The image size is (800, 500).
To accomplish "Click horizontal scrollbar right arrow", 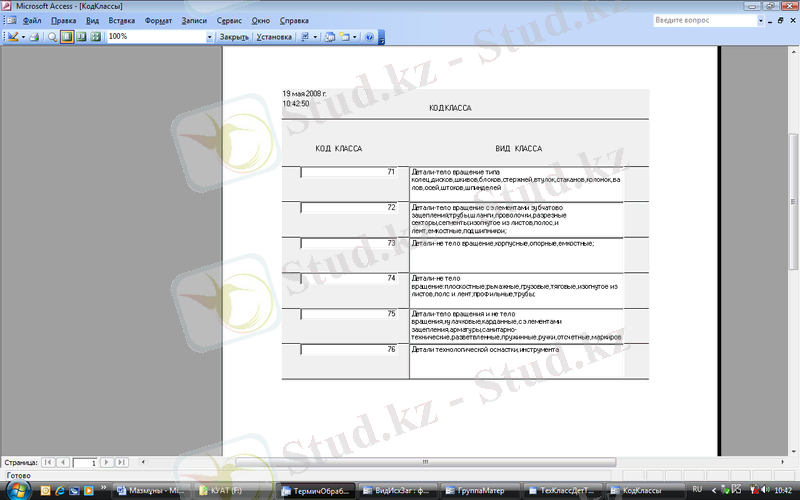I will tap(783, 462).
